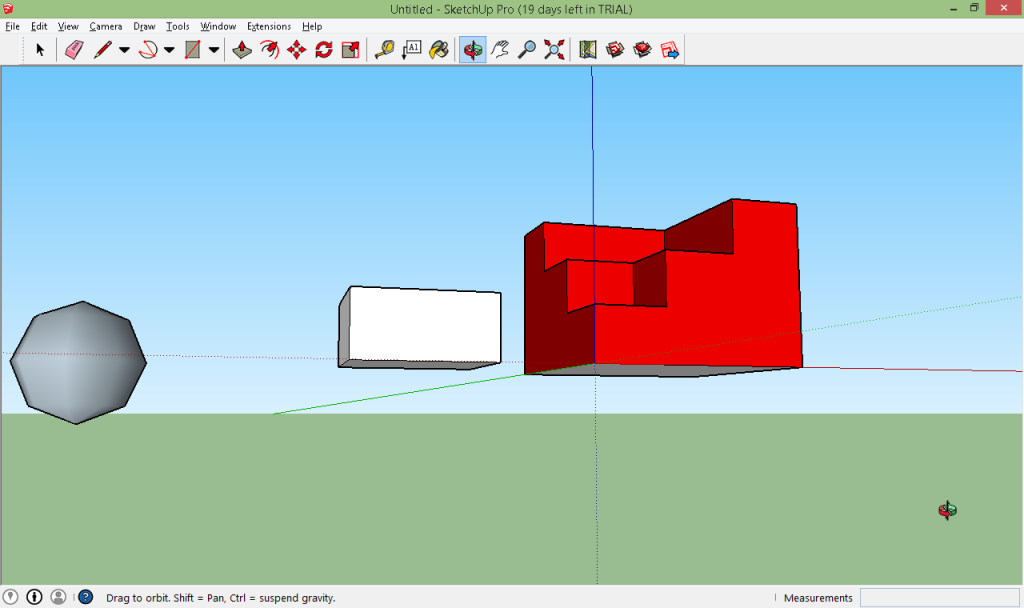Select the Push/Pull tool
The image size is (1024, 608).
pyautogui.click(x=242, y=49)
